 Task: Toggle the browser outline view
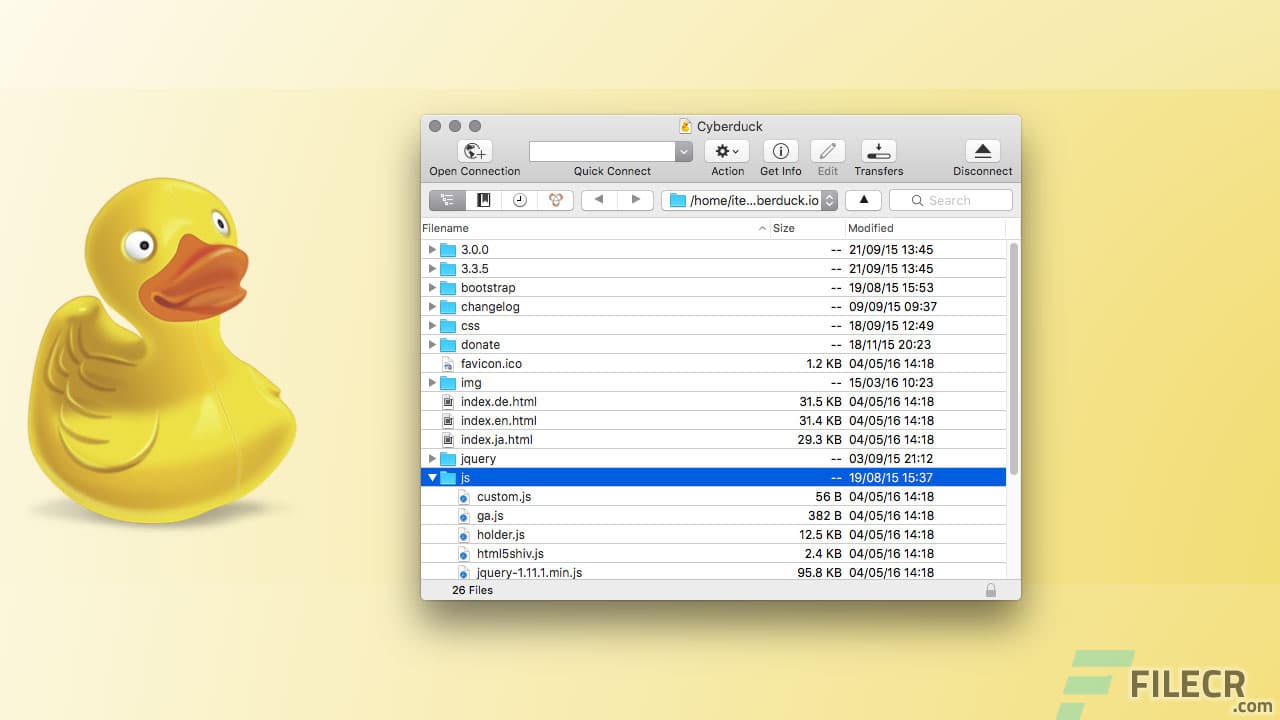pos(447,200)
